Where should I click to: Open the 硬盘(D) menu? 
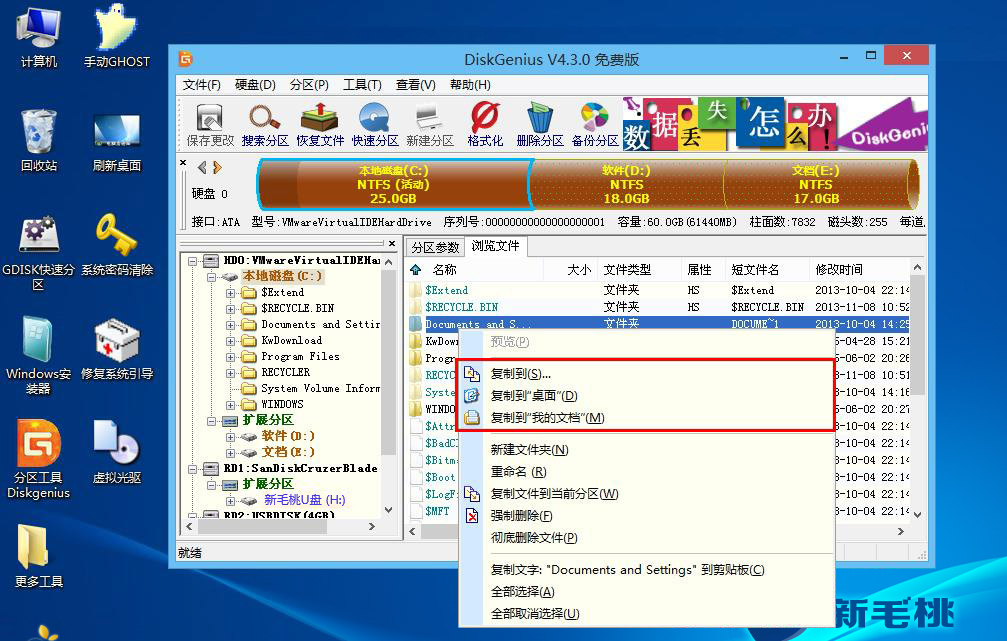pyautogui.click(x=255, y=85)
